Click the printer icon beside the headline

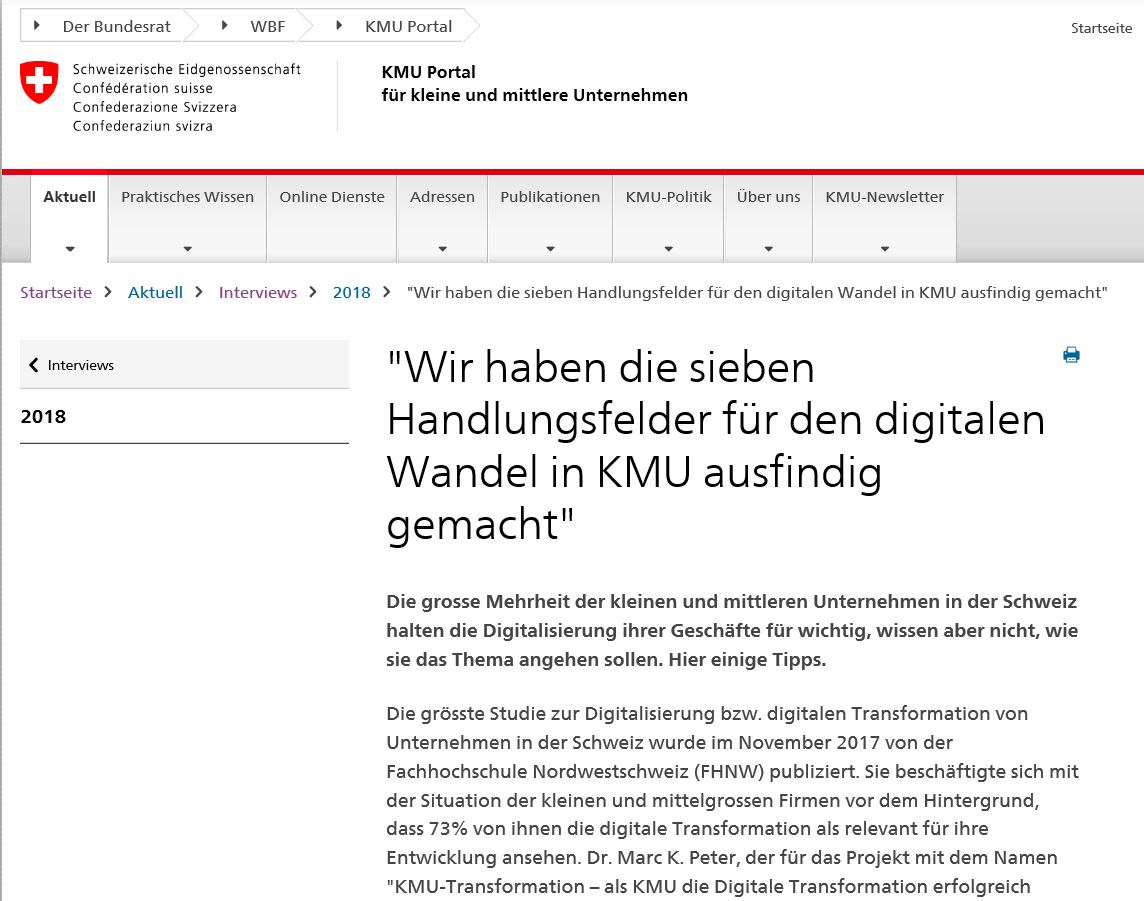(x=1071, y=355)
